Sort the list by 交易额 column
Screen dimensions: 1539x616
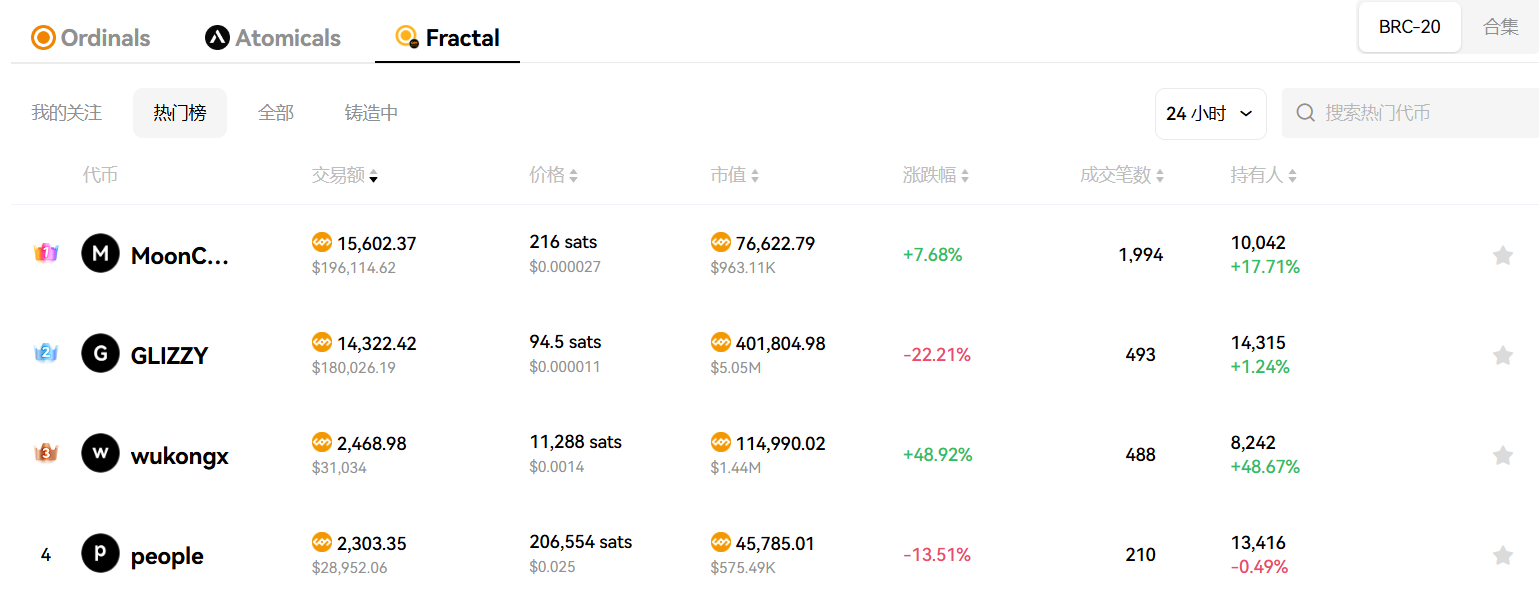[x=344, y=176]
